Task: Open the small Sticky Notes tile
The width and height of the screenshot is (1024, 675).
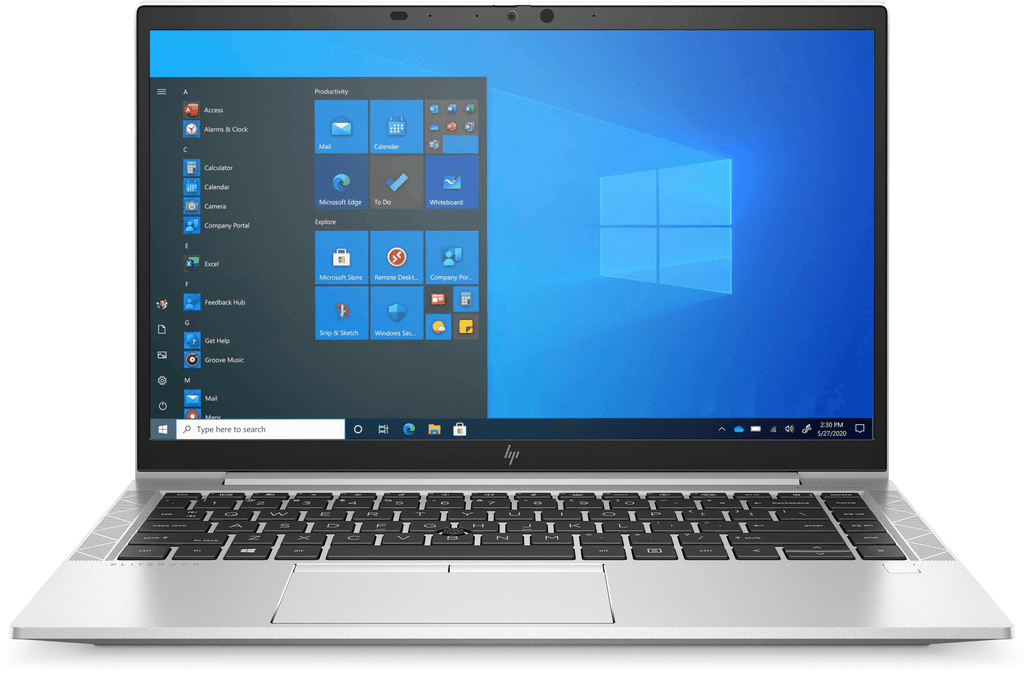Action: coord(466,326)
